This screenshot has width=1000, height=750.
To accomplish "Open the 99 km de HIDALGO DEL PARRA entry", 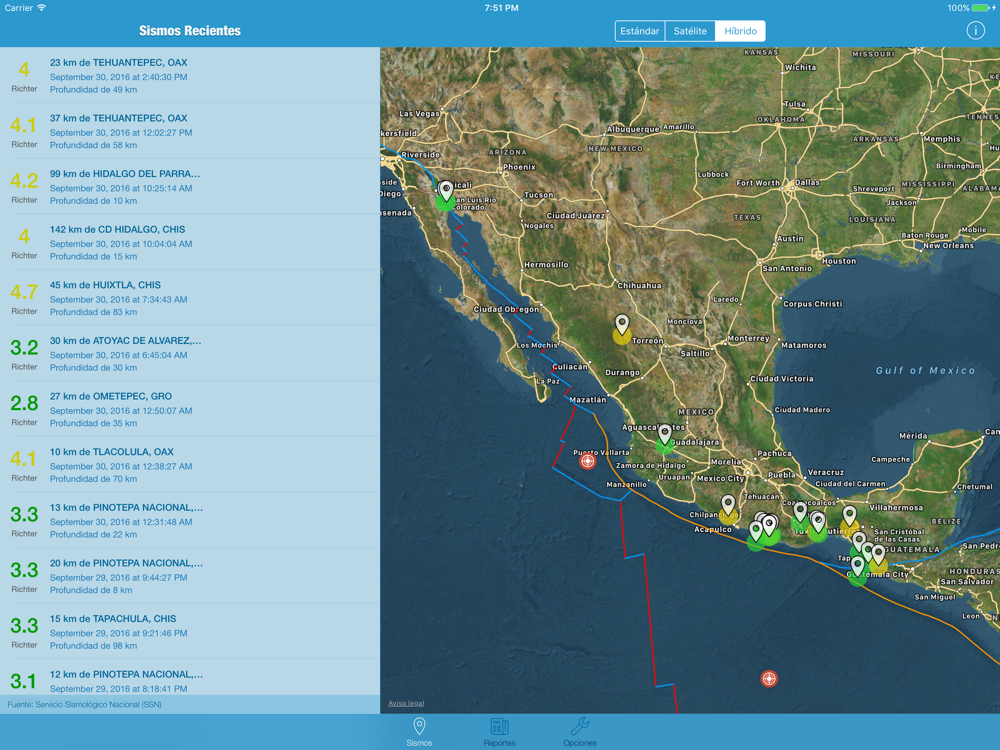I will click(x=190, y=186).
